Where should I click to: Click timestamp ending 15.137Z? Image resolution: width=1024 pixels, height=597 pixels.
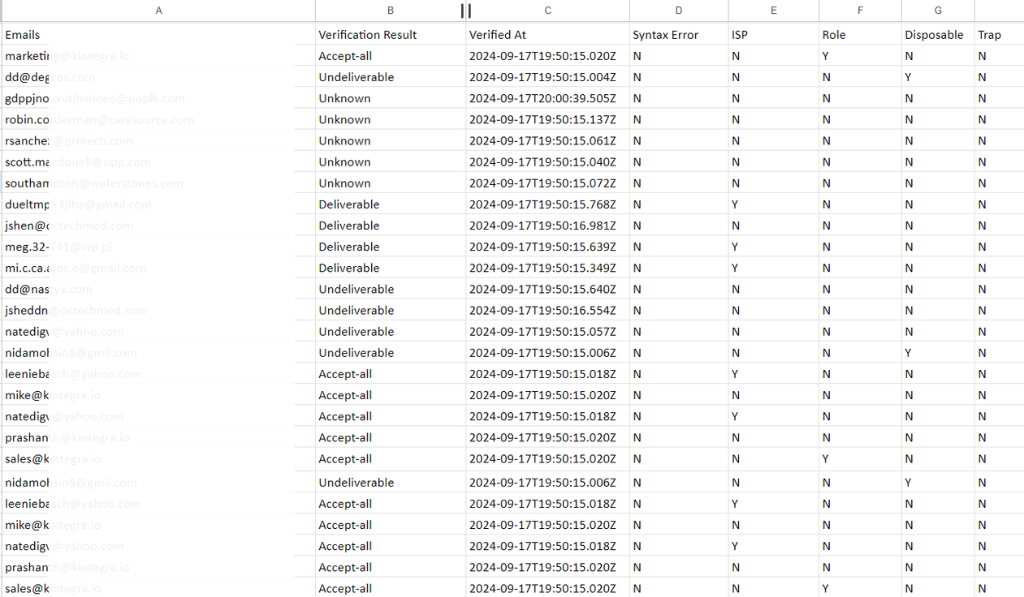(543, 120)
